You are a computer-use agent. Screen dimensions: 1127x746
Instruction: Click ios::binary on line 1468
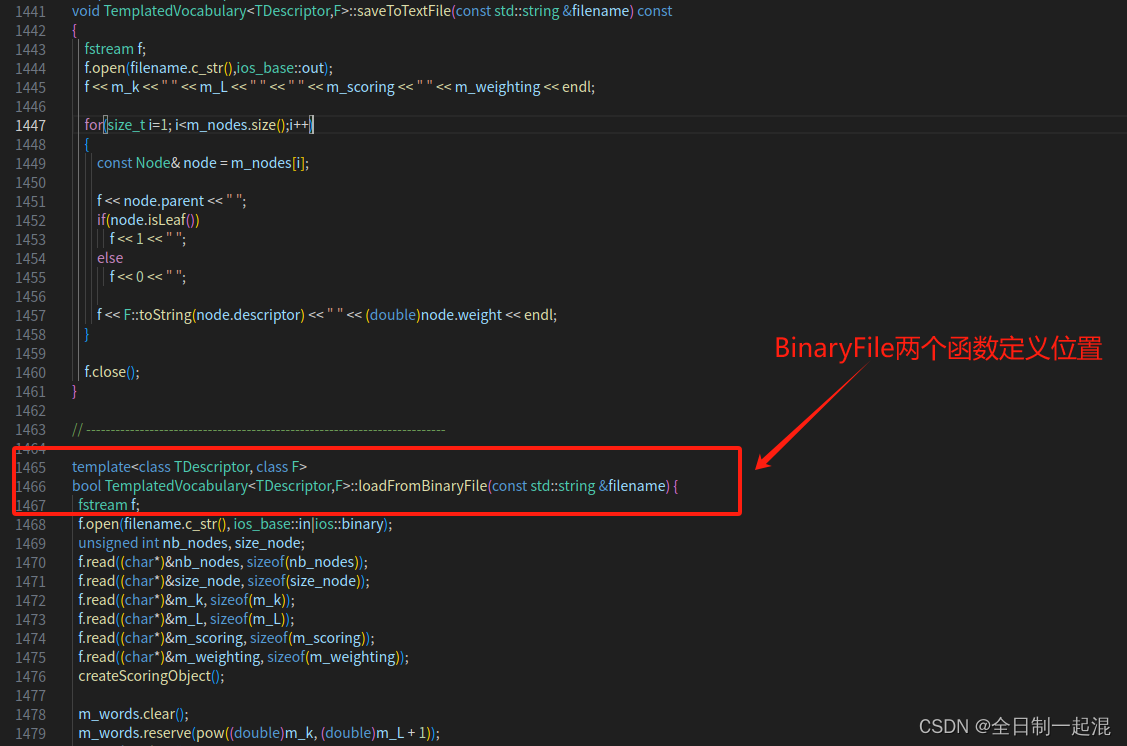tap(350, 524)
